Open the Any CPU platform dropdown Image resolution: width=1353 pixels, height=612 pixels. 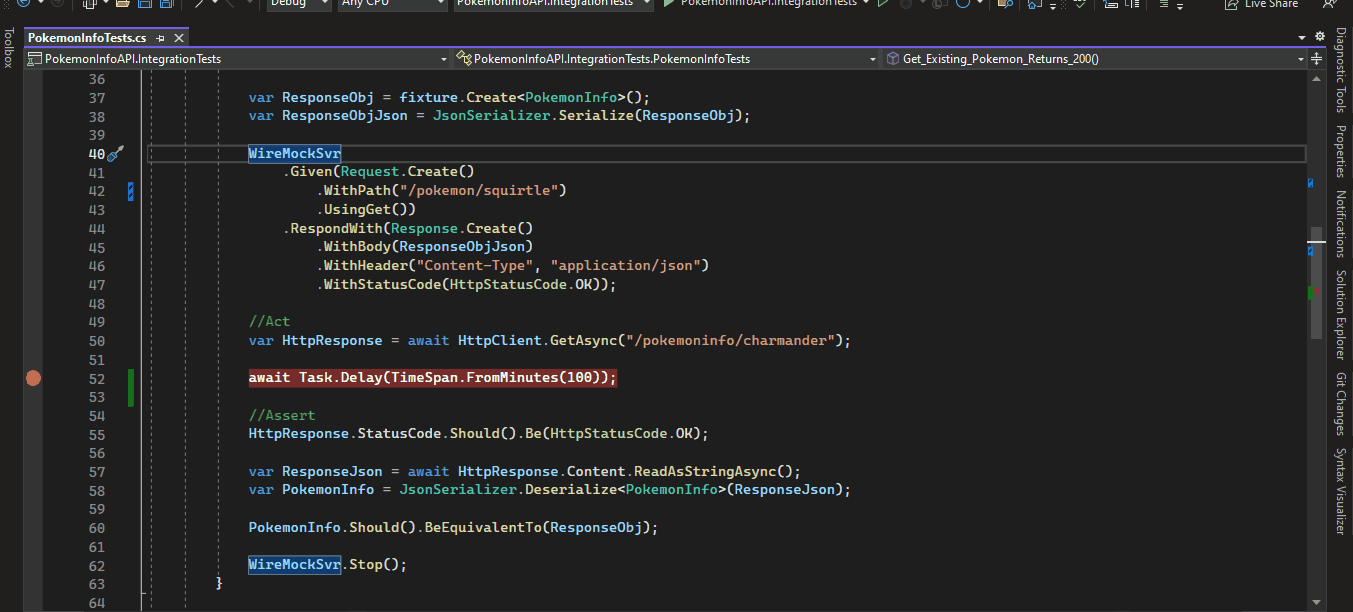point(392,4)
